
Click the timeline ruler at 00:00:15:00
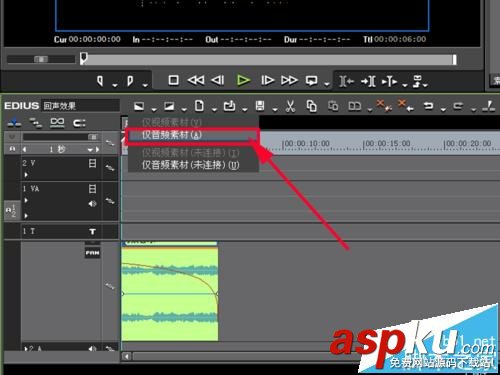(387, 143)
